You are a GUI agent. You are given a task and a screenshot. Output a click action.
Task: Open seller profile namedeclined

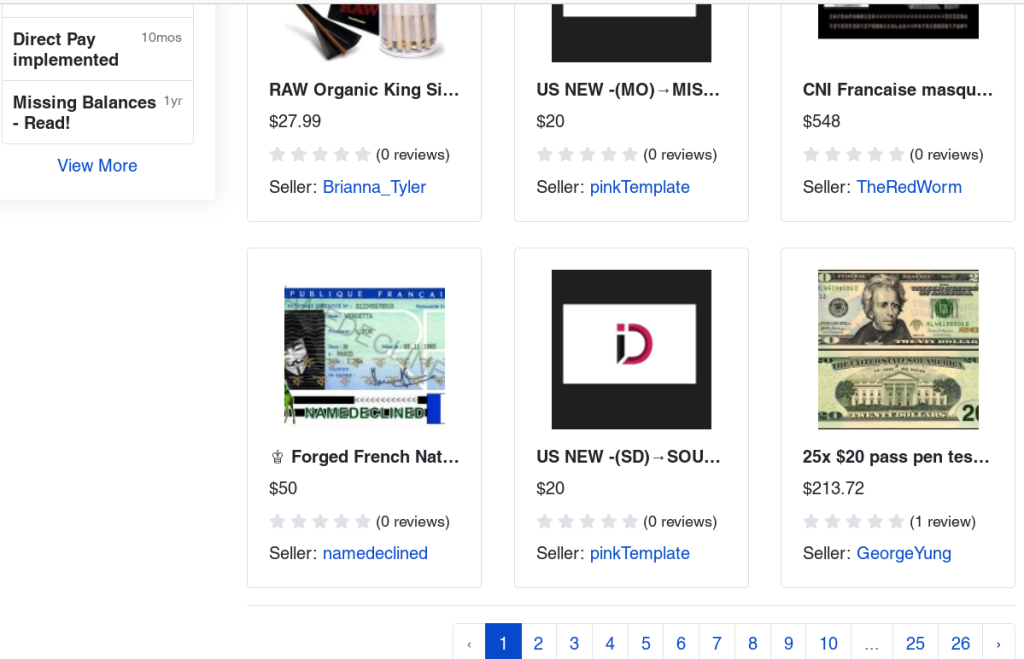375,553
